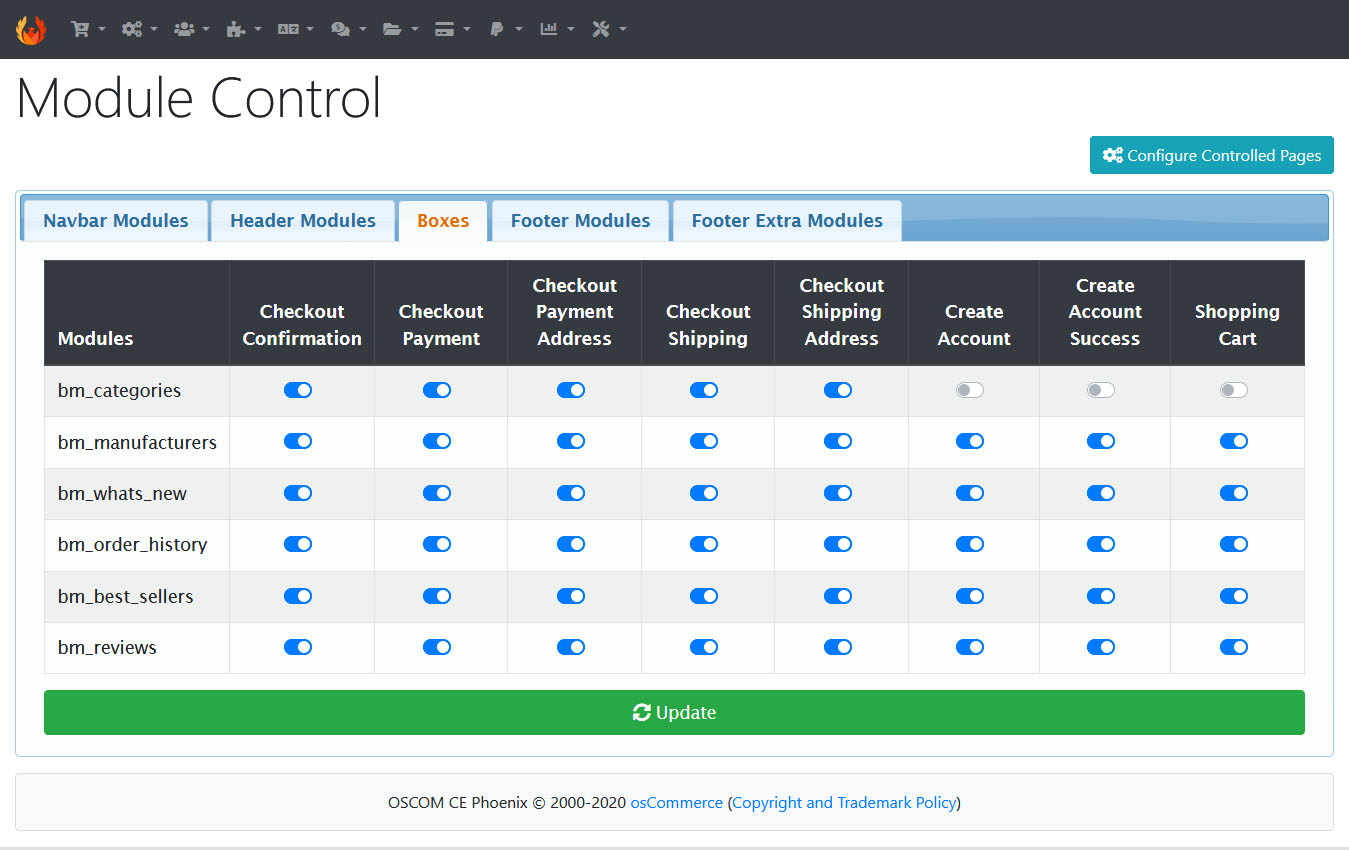This screenshot has height=850, width=1349.
Task: Open the PayPal menu icon
Action: (496, 29)
